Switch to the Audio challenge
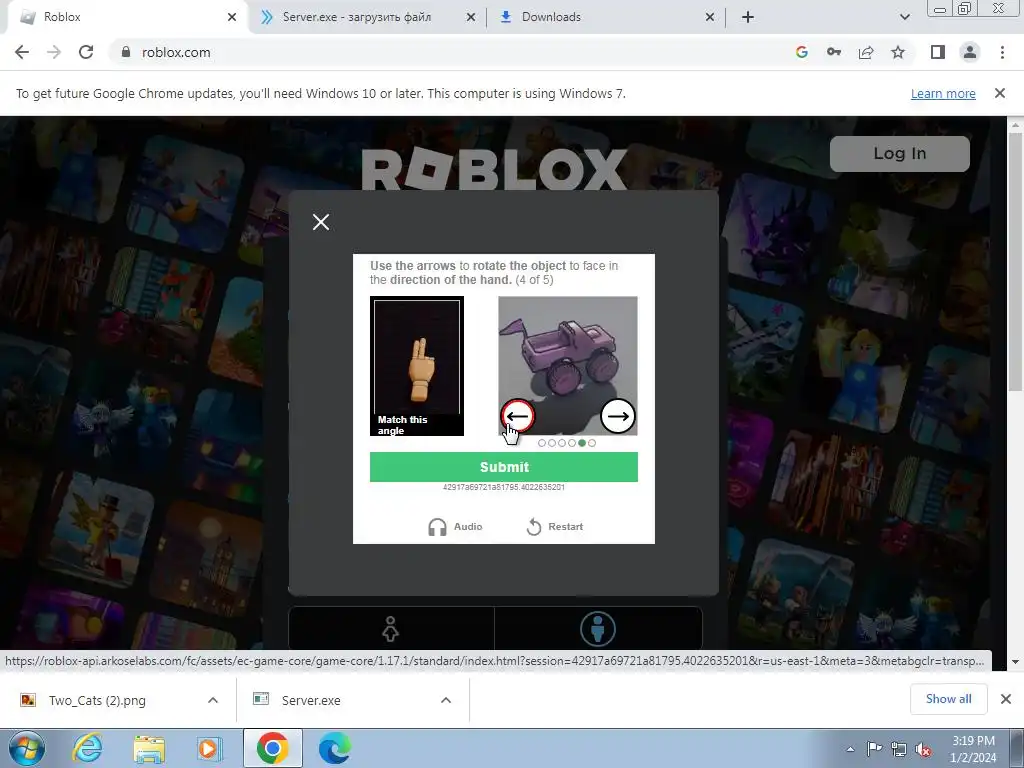The width and height of the screenshot is (1024, 768). (x=455, y=526)
